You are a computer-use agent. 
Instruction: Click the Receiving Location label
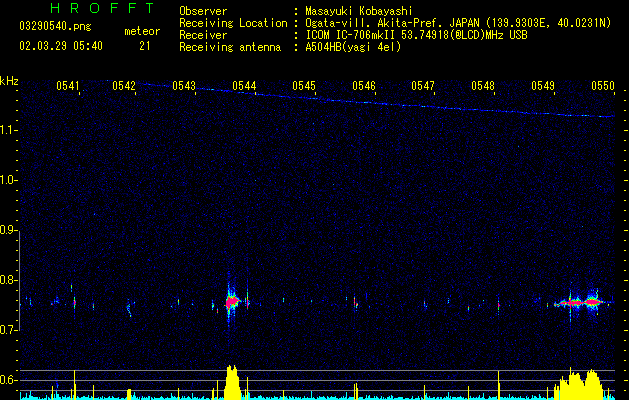click(233, 23)
